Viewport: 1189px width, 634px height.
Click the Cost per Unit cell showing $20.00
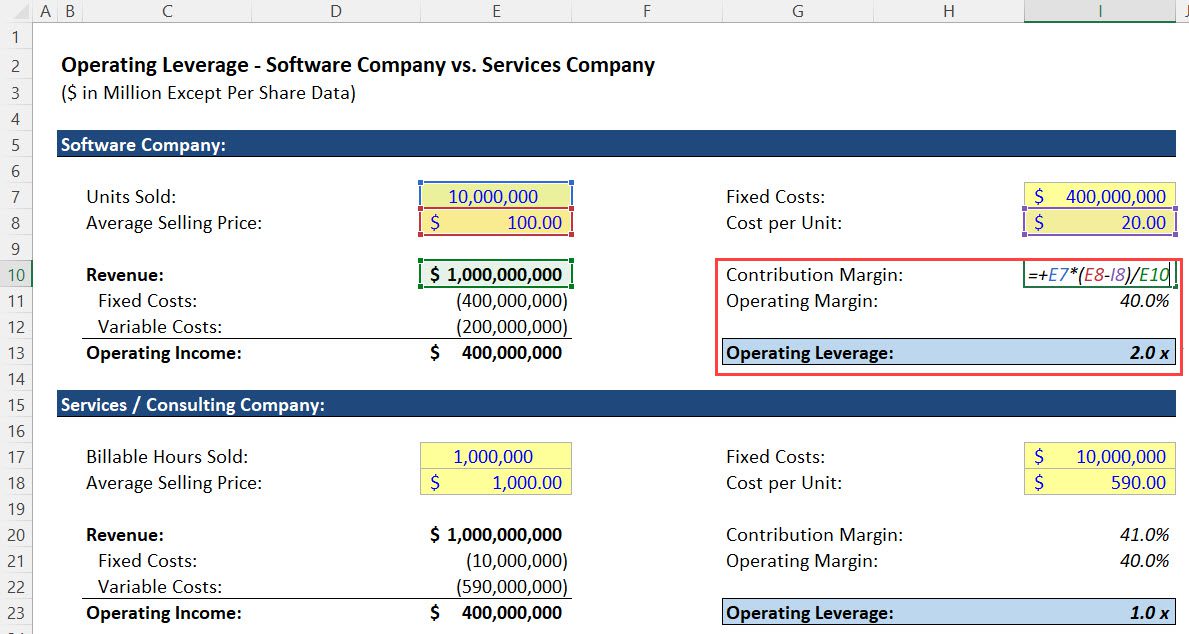point(1100,222)
